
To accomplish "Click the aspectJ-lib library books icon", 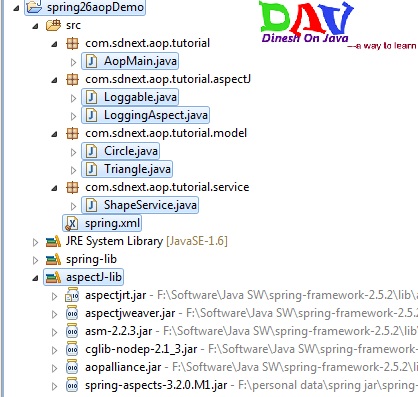I will pos(53,277).
